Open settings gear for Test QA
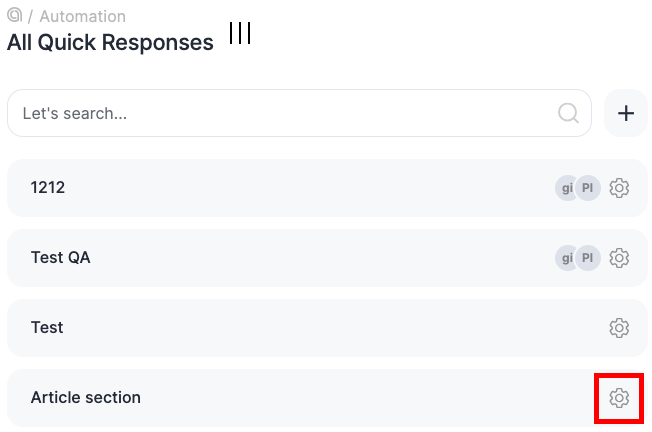652x432 pixels. tap(619, 258)
